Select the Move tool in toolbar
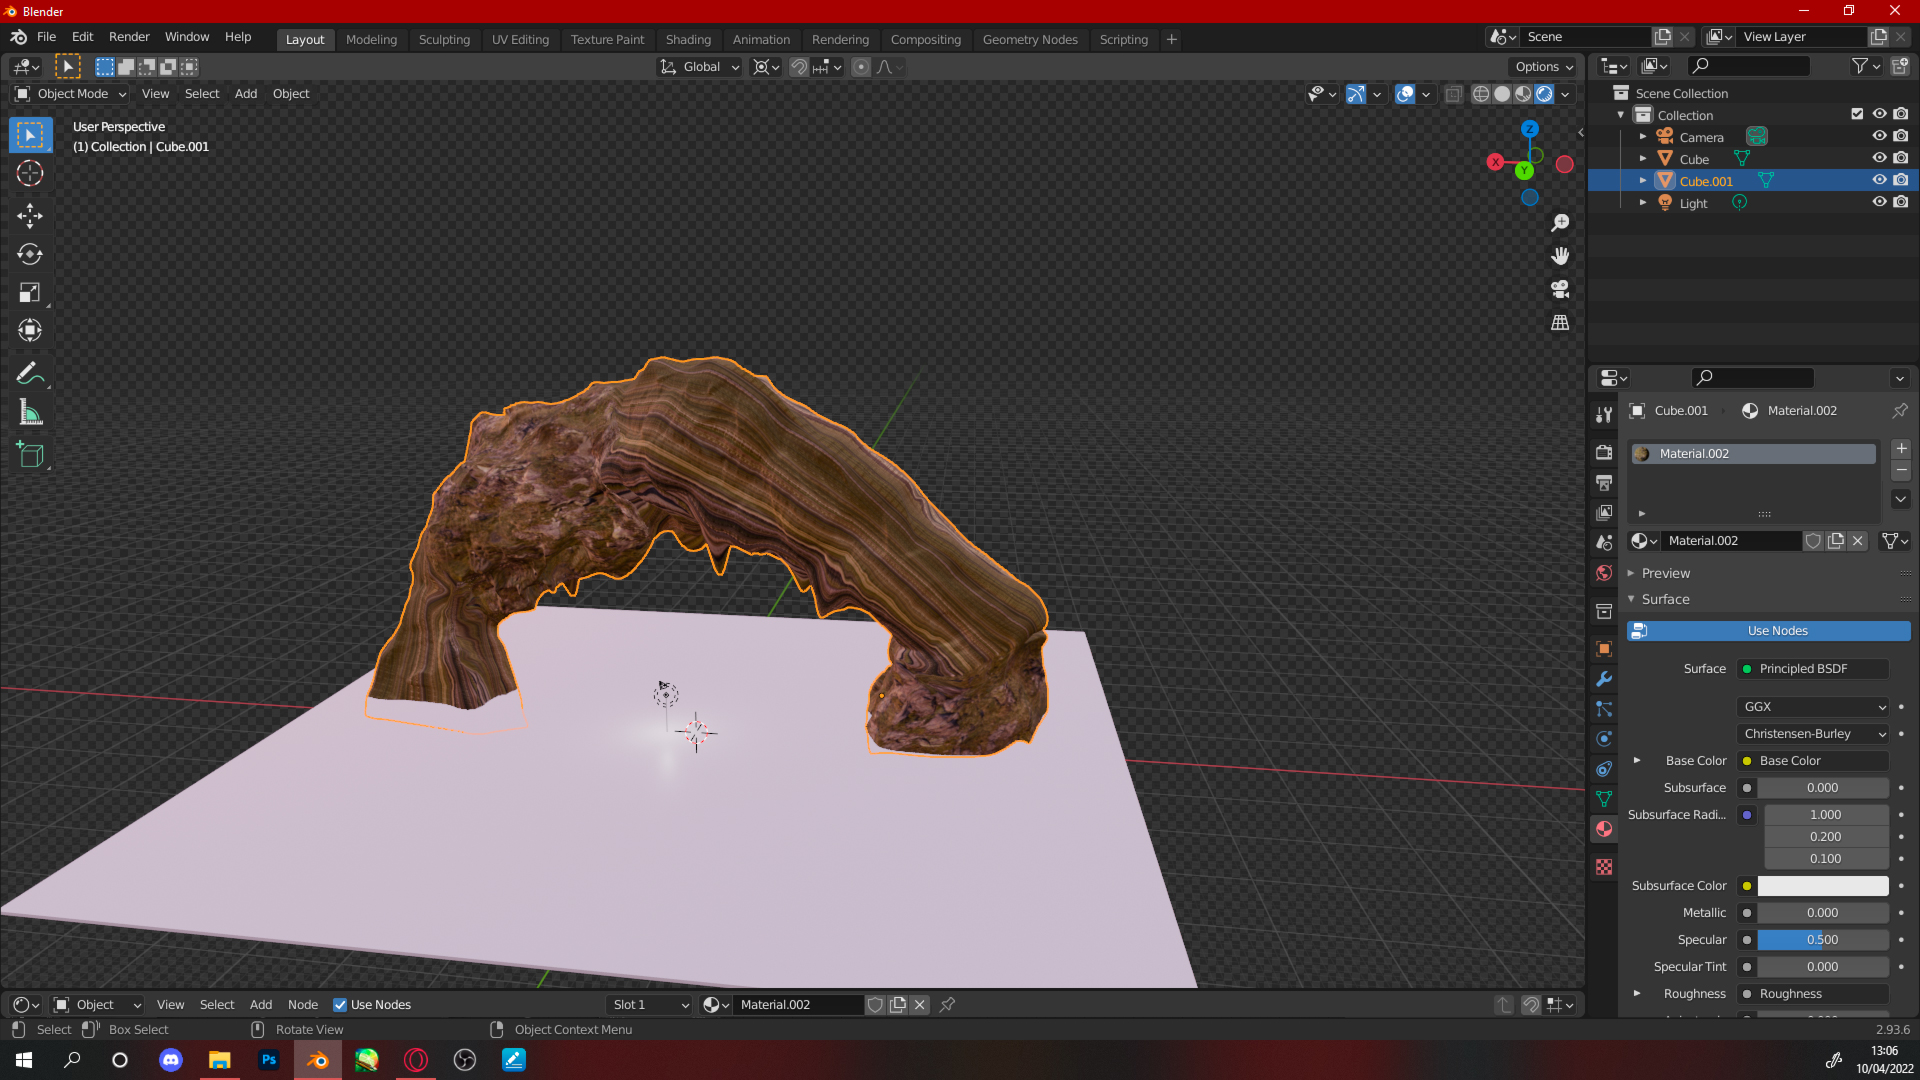 pos(30,215)
